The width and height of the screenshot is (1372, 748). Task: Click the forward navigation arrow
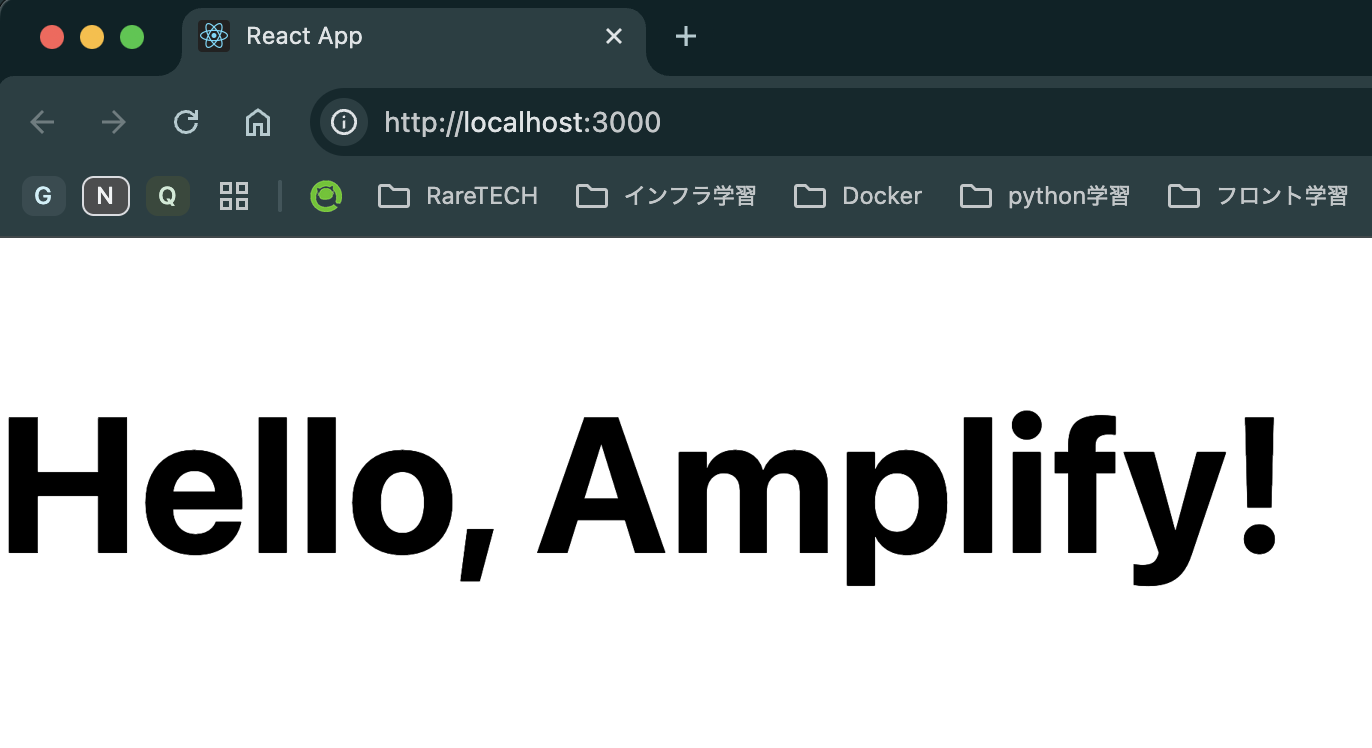(114, 122)
